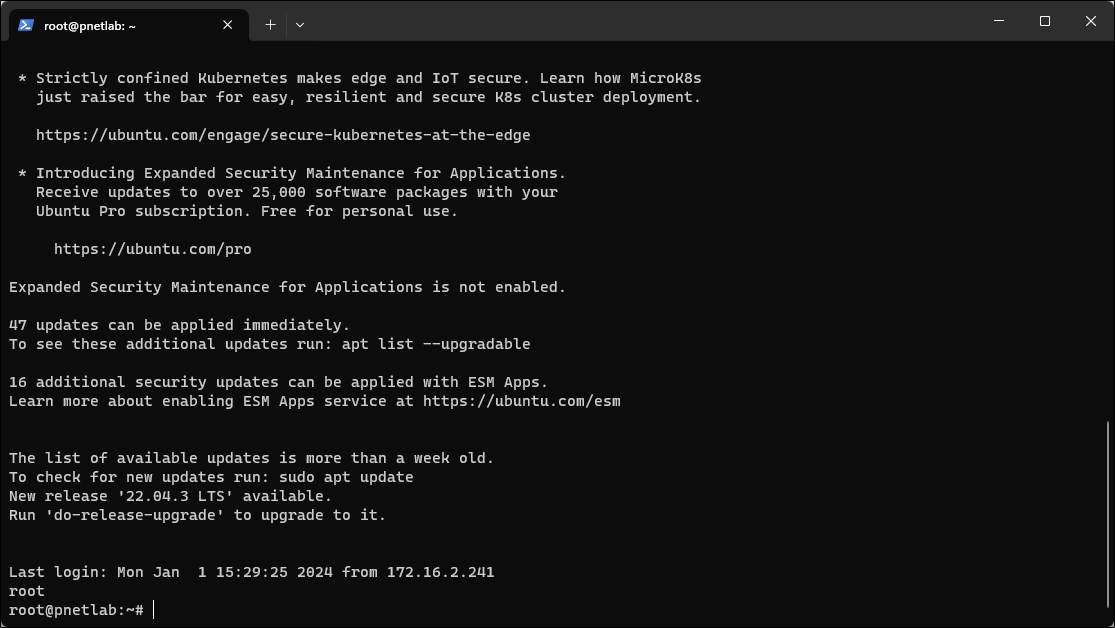
Task: Close the root@pnetlab tab
Action: click(x=228, y=25)
